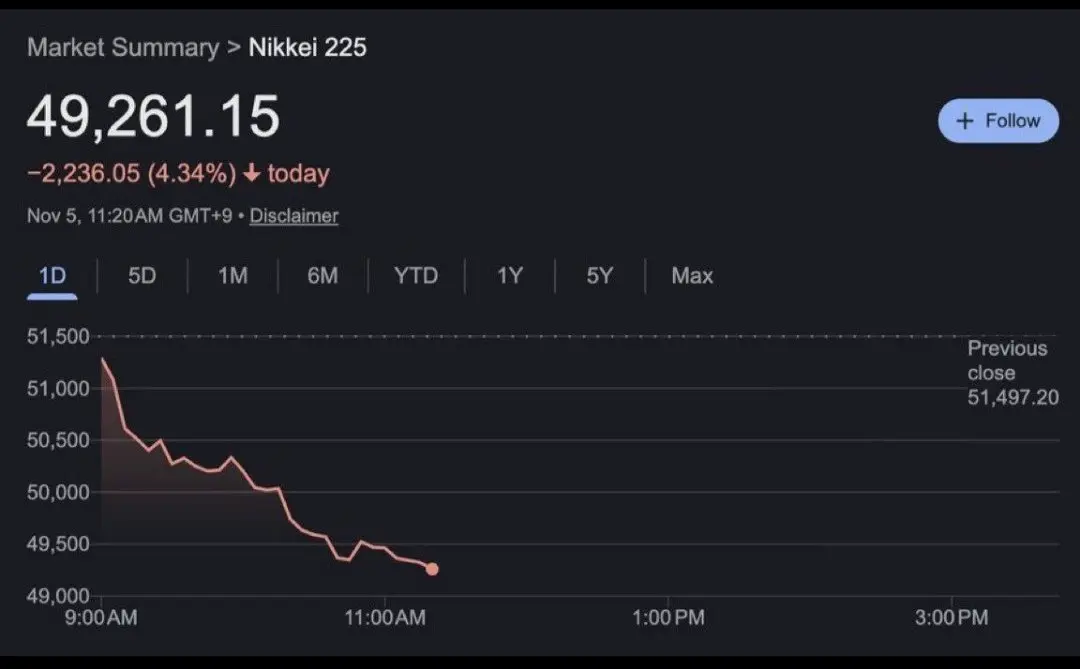Screen dimensions: 1080x669
Task: Switch to the 5D tab
Action: [x=142, y=276]
